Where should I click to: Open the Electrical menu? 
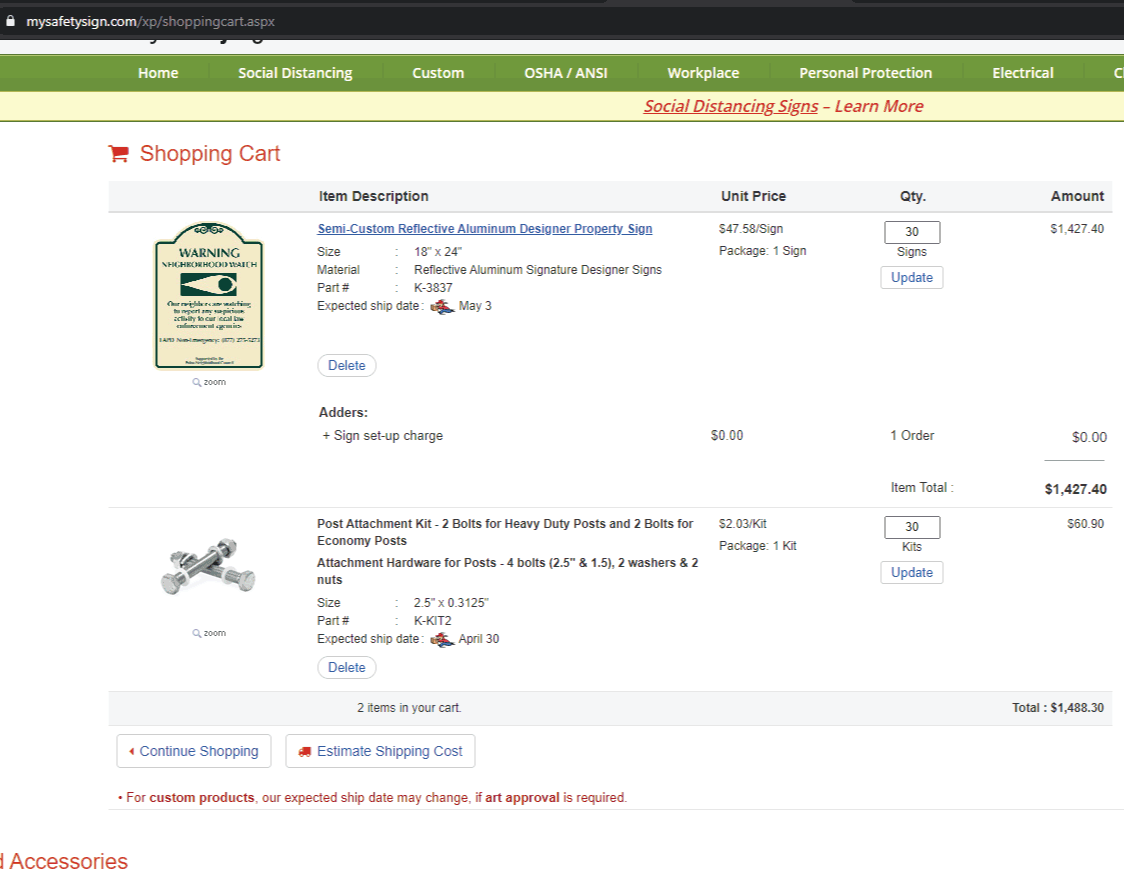coord(1022,73)
